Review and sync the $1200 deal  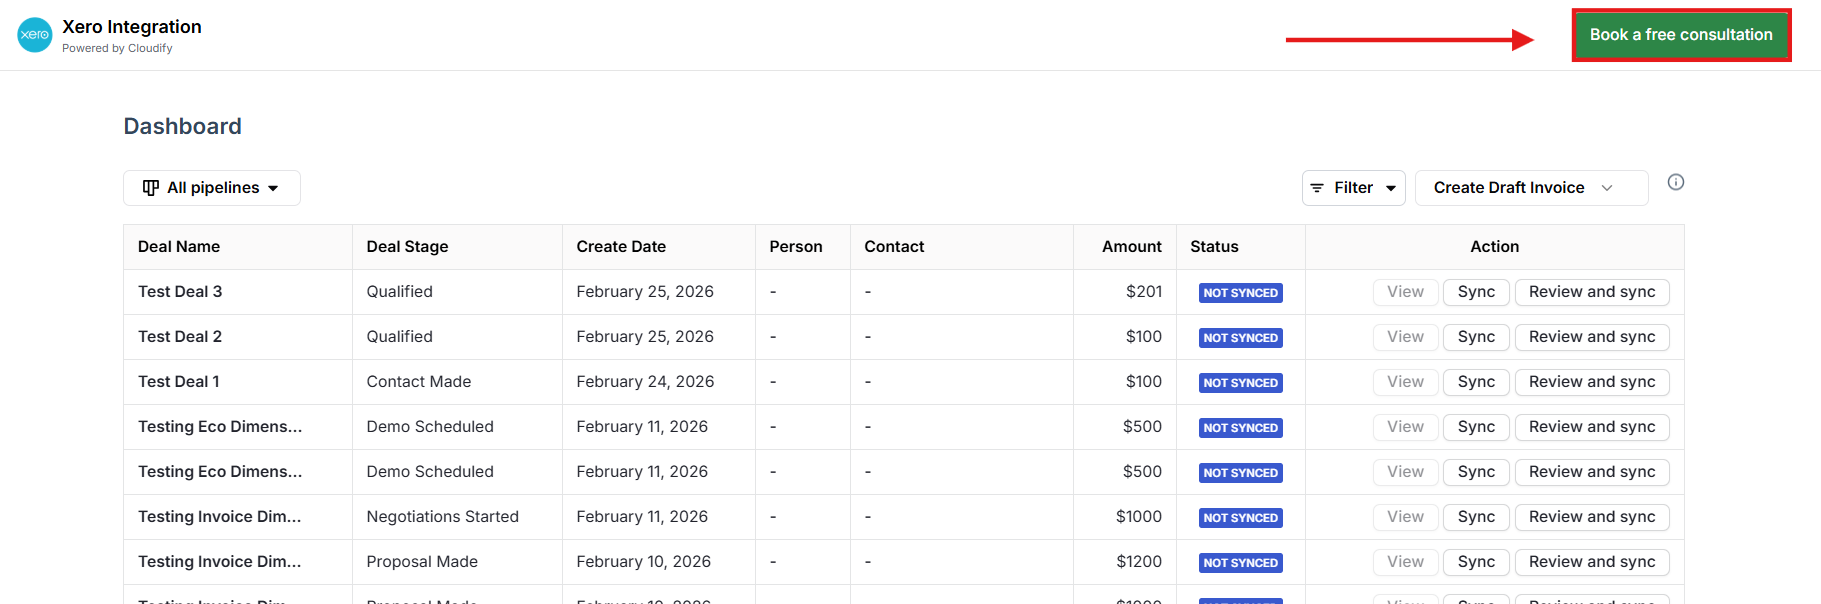[1591, 562]
